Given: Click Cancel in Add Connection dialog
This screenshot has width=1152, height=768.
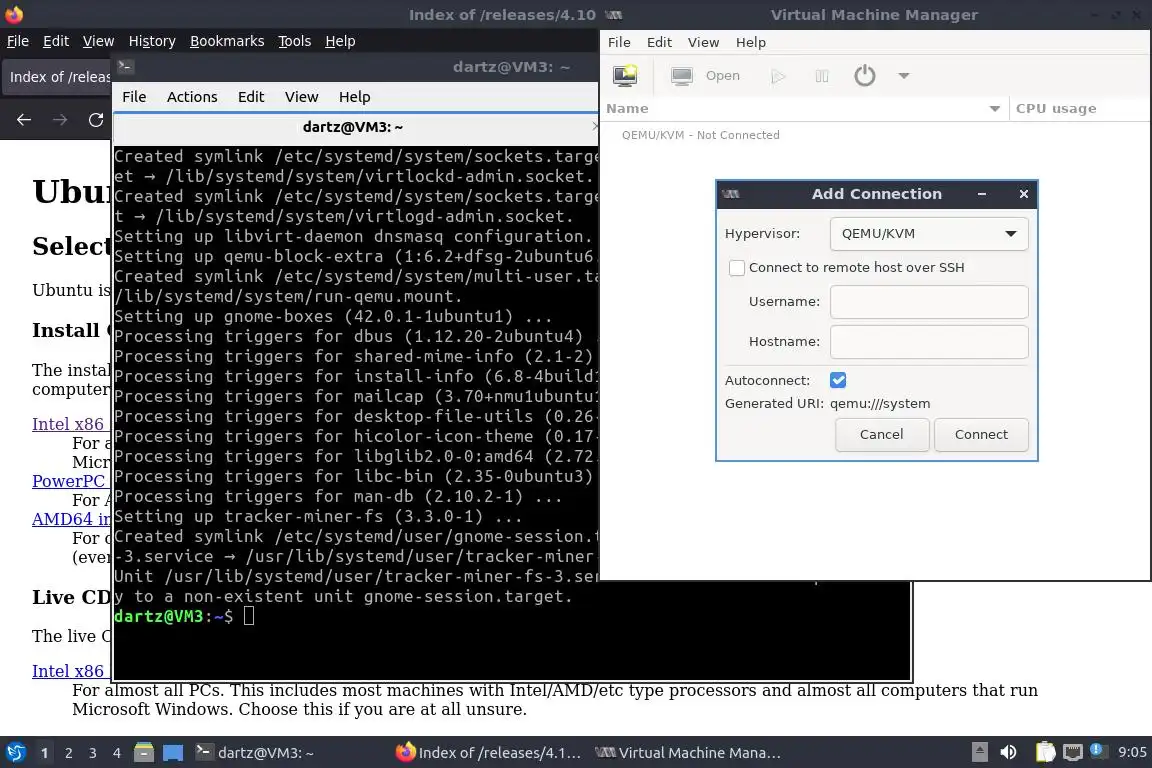Looking at the screenshot, I should click(x=882, y=434).
